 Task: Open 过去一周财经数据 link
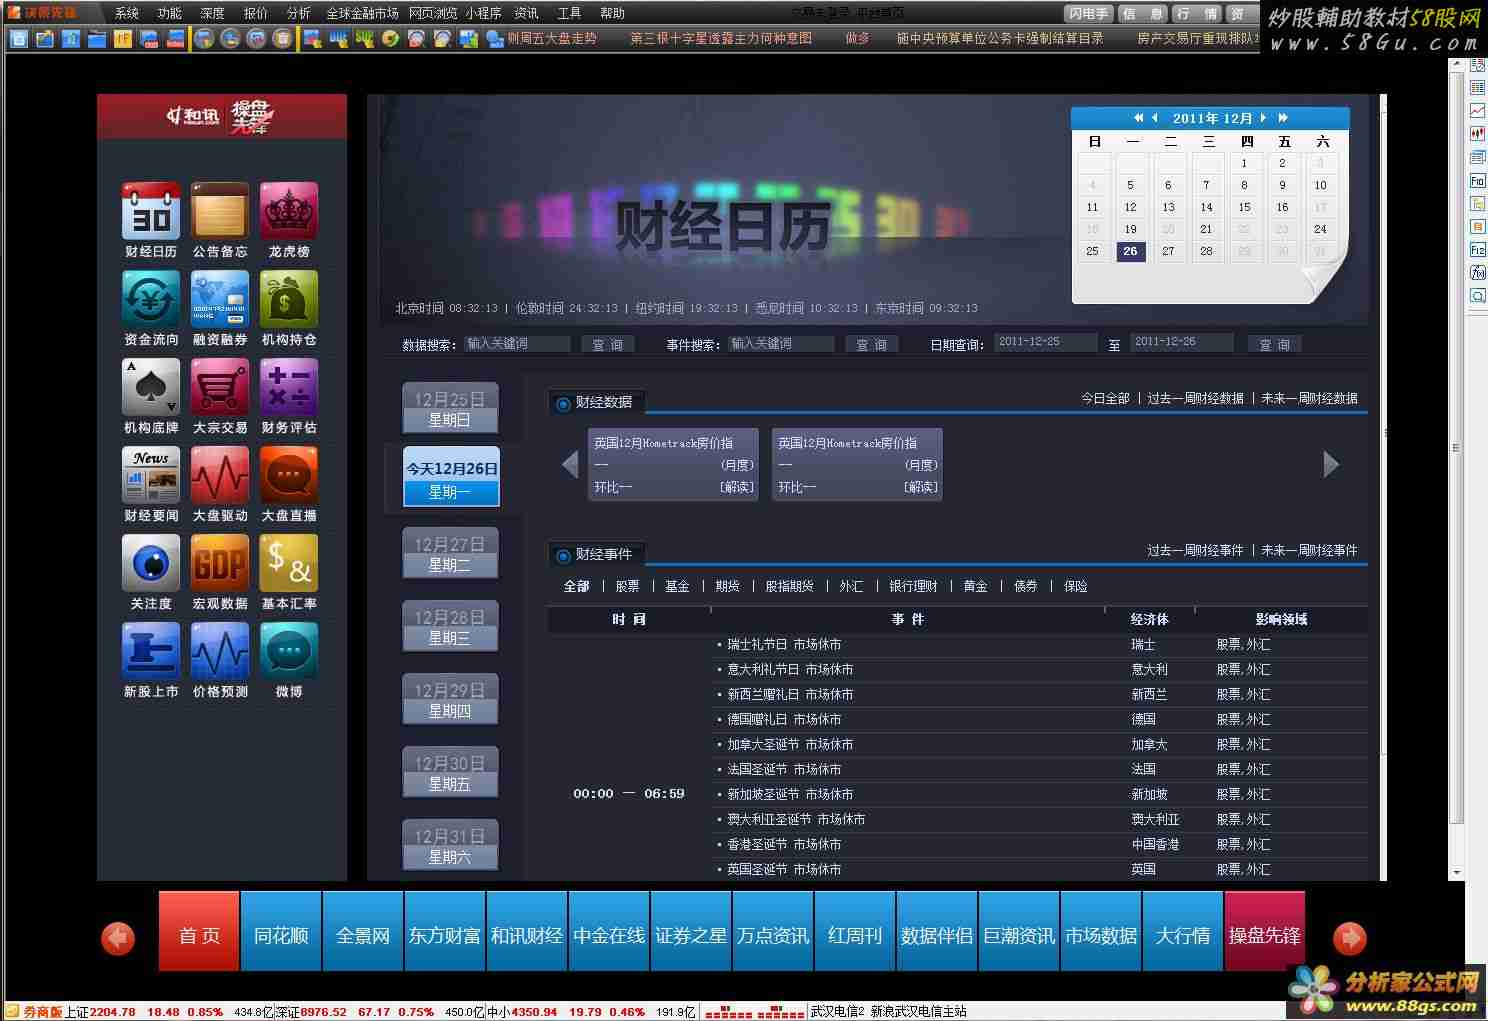pos(1195,398)
